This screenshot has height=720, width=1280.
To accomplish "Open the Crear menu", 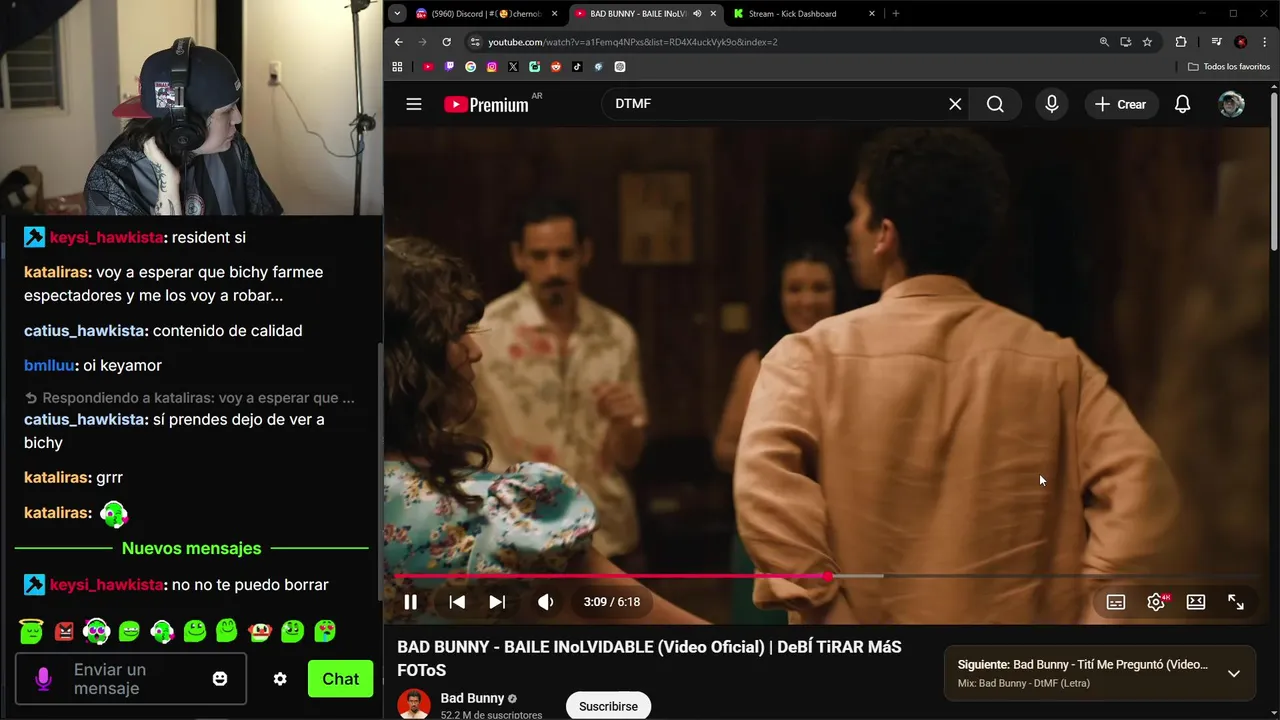I will 1121,104.
